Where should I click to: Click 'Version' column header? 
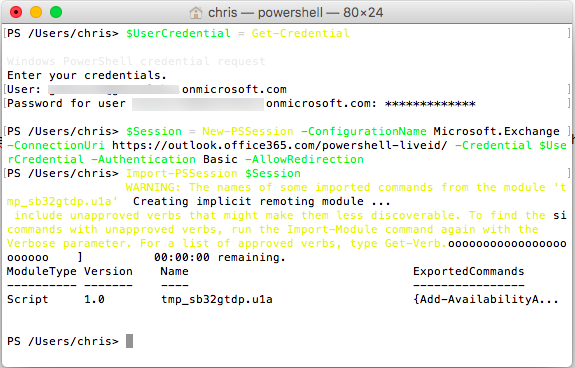109,271
